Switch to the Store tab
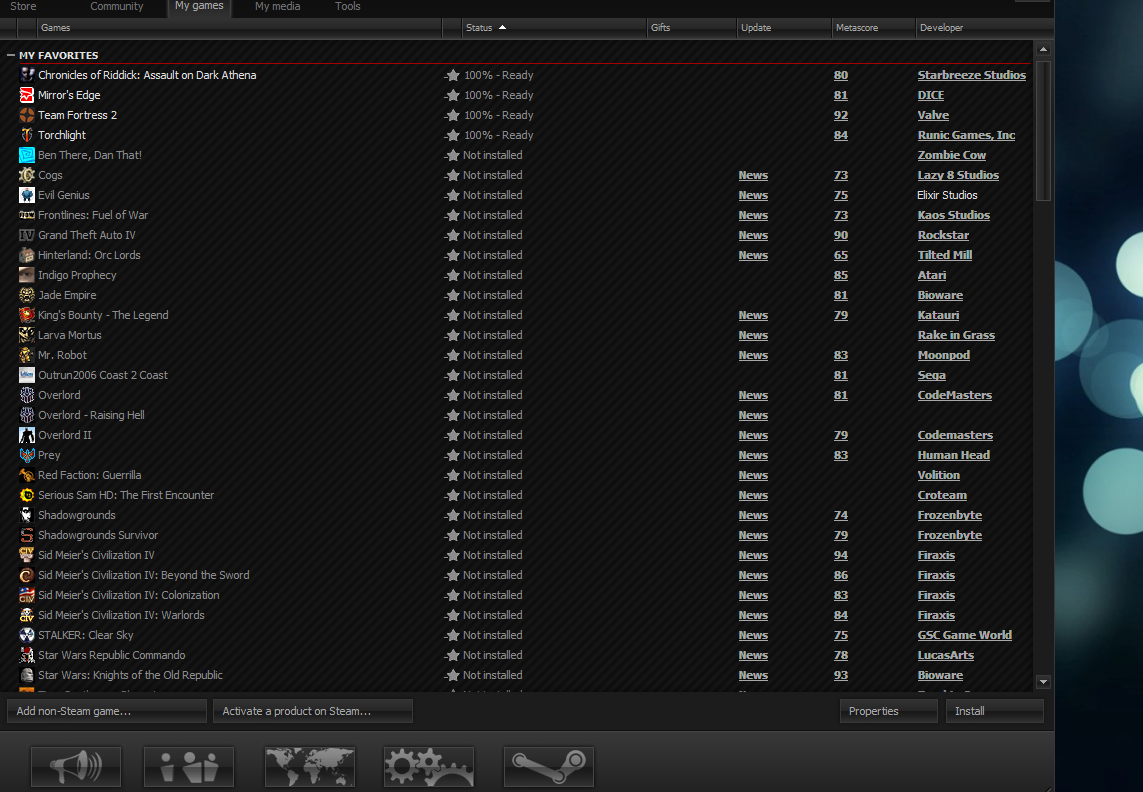 coord(23,7)
